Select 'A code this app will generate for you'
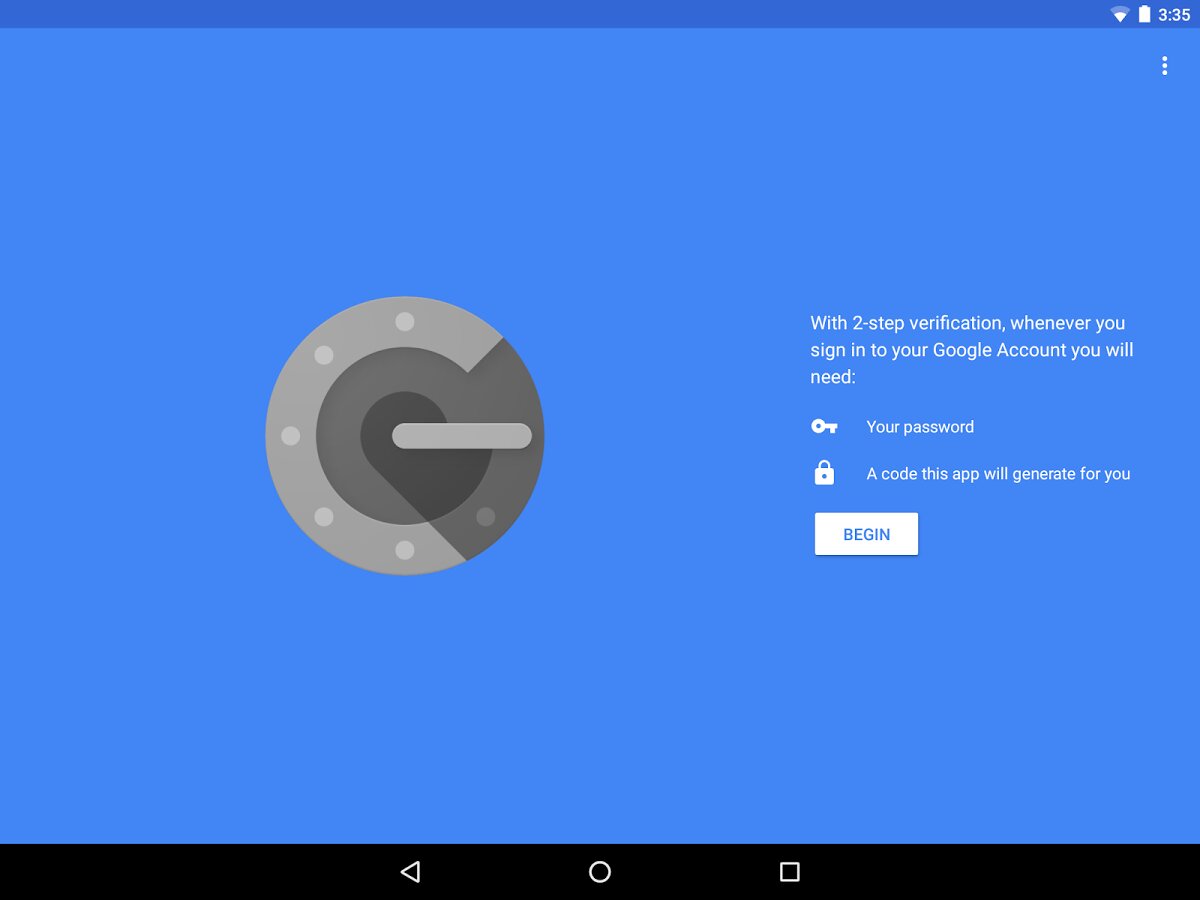The height and width of the screenshot is (900, 1200). pos(998,474)
